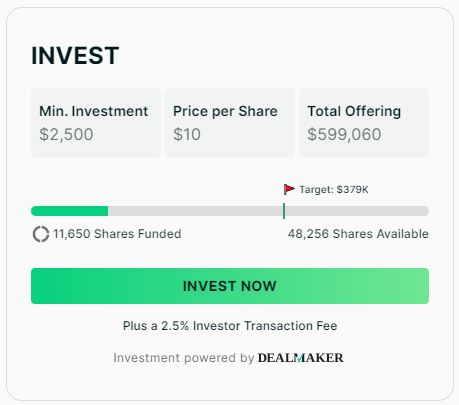Select the Price per Share card
459x405 pixels.
point(230,122)
